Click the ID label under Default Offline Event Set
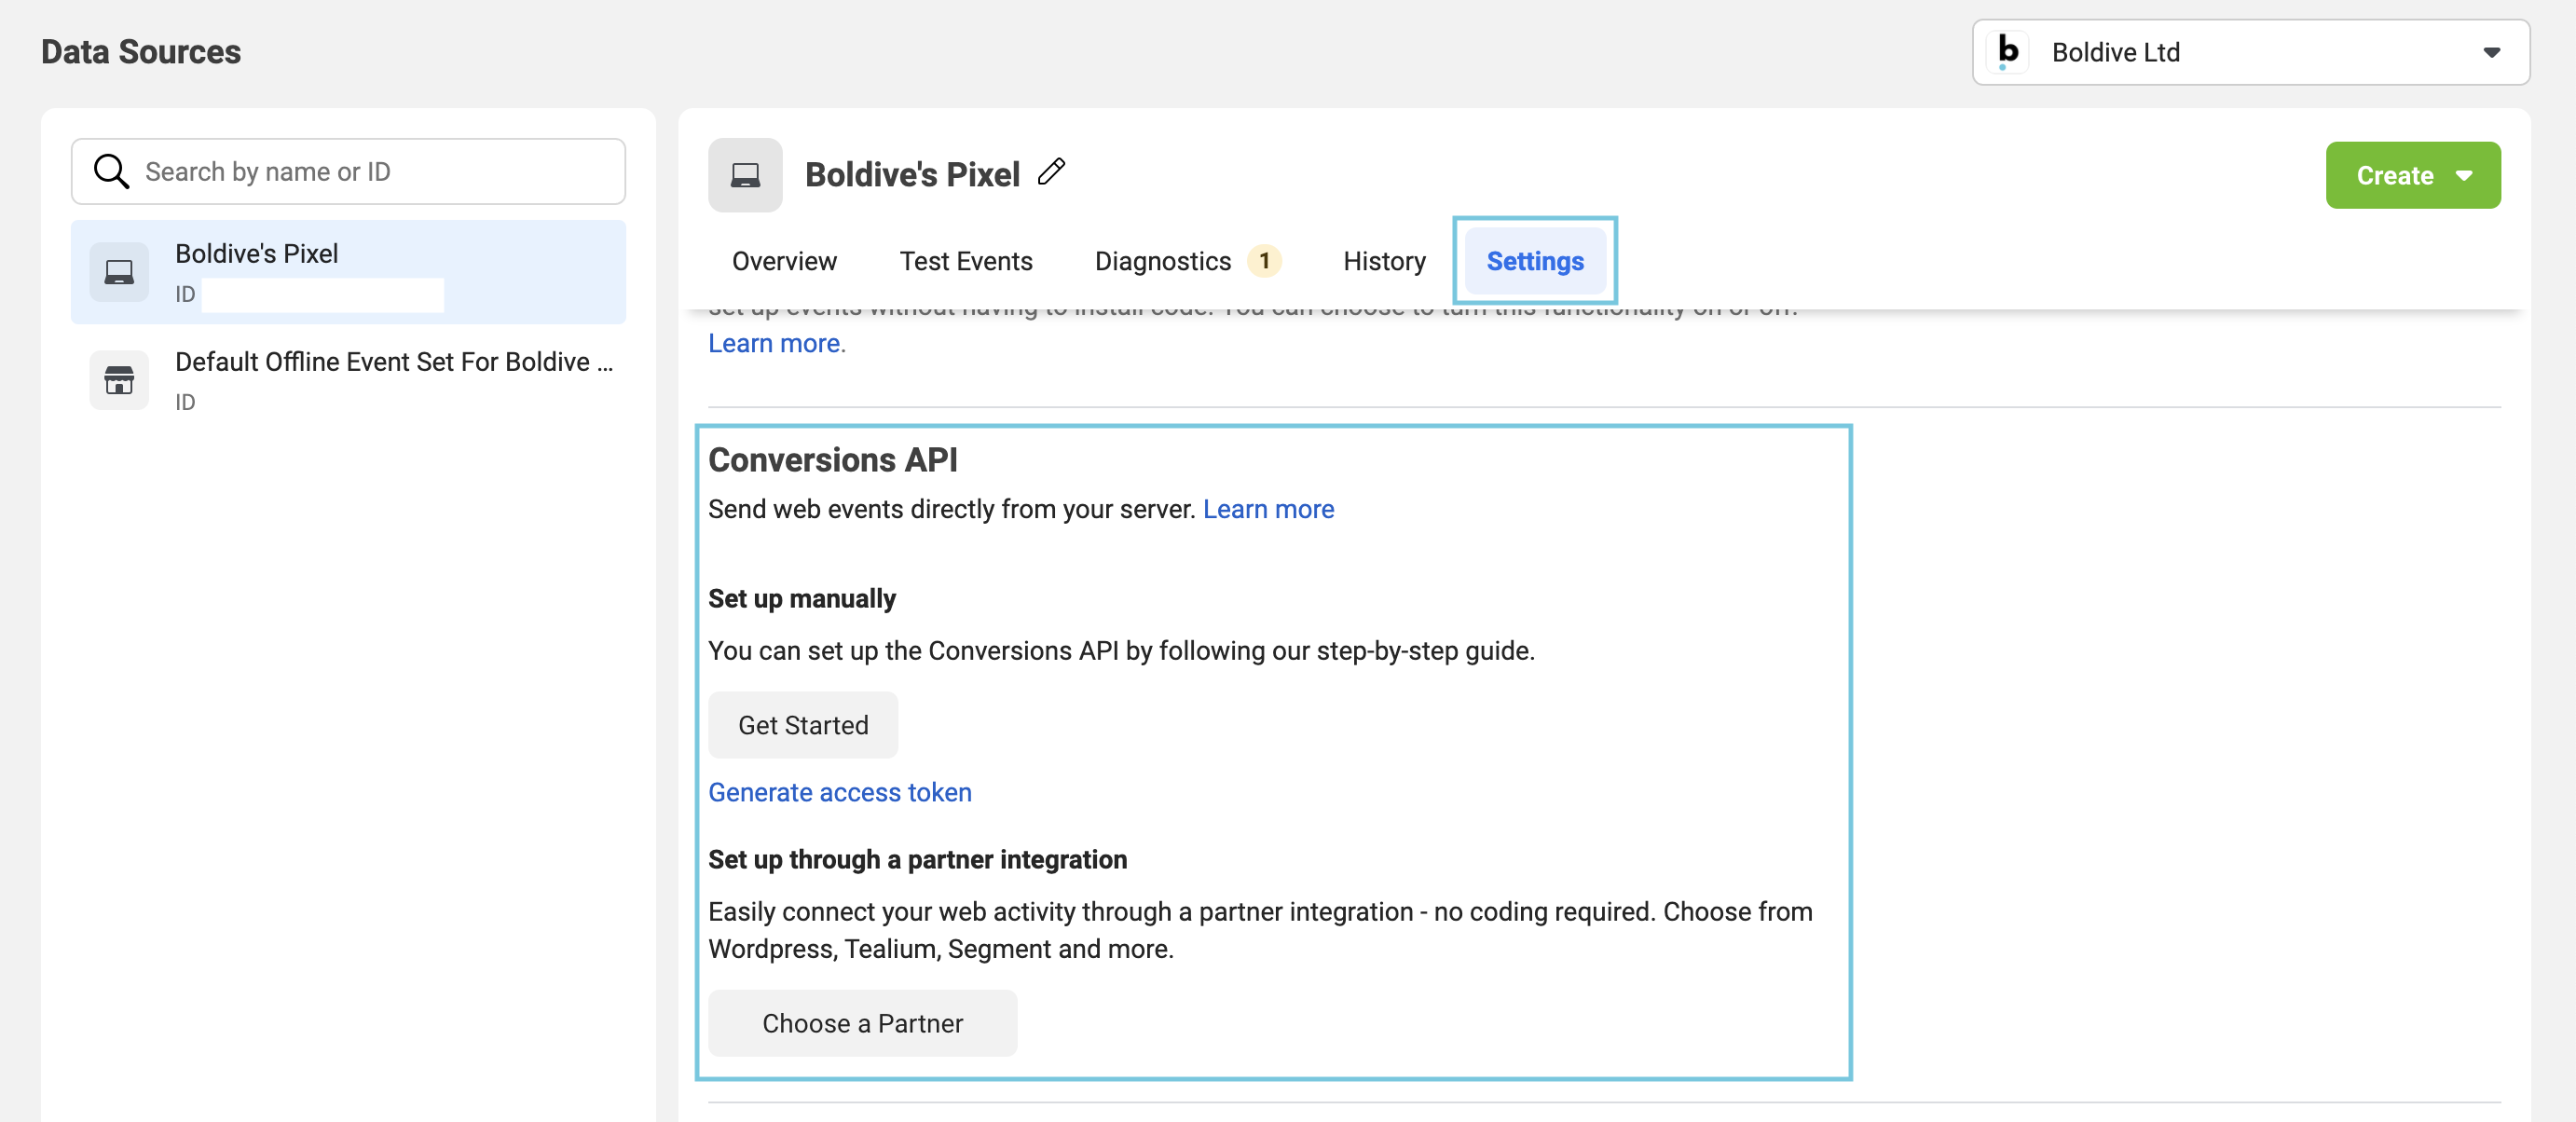The width and height of the screenshot is (2576, 1122). (x=185, y=402)
